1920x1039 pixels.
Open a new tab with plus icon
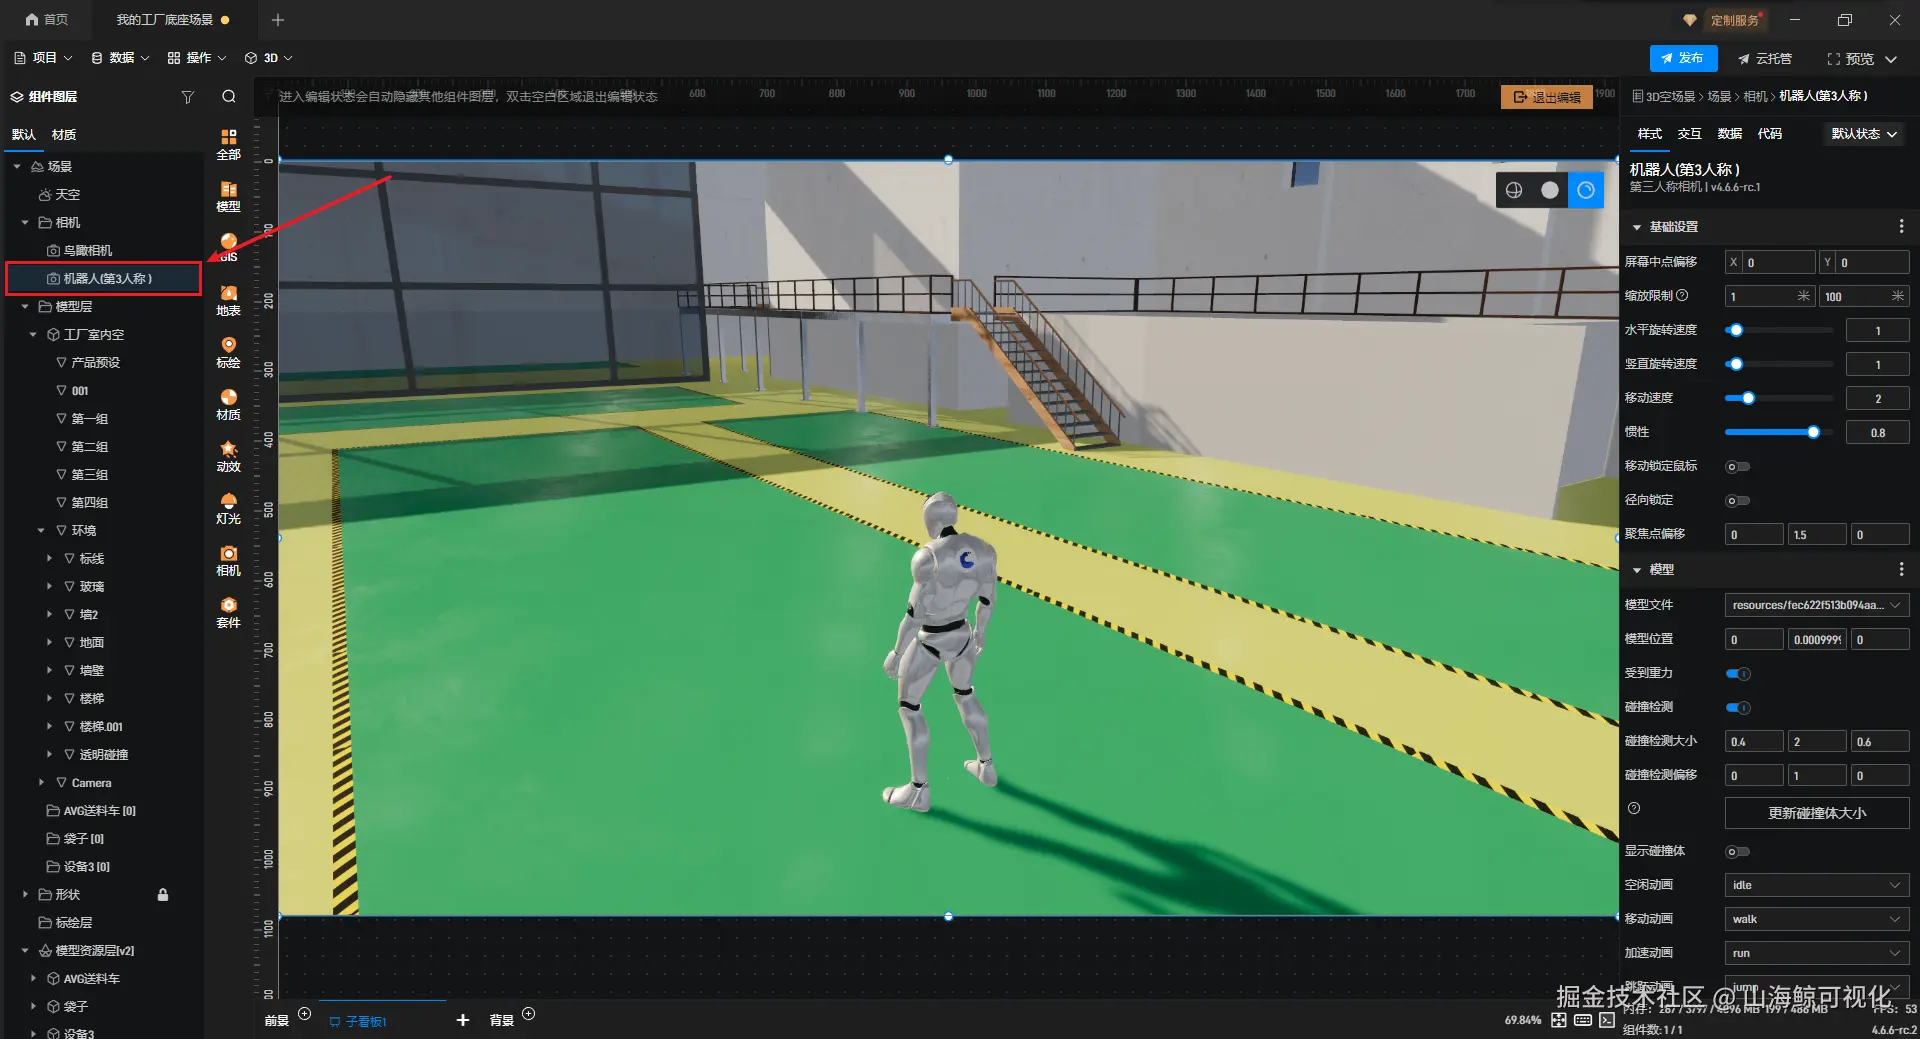[x=278, y=19]
